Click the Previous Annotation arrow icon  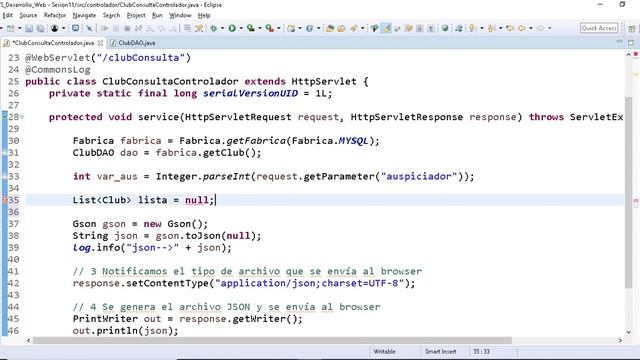[x=491, y=28]
